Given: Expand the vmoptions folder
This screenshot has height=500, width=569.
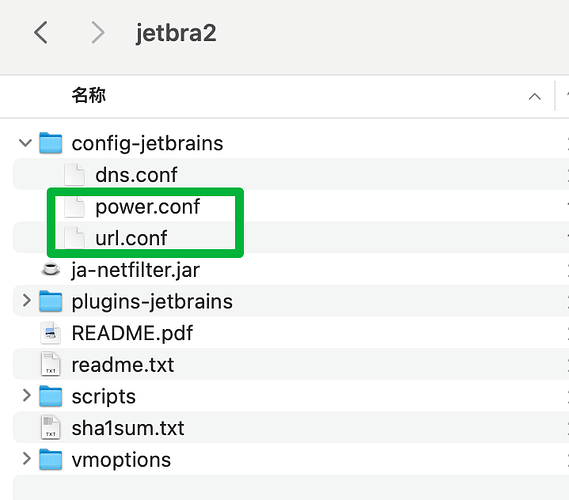Looking at the screenshot, I should (26, 459).
